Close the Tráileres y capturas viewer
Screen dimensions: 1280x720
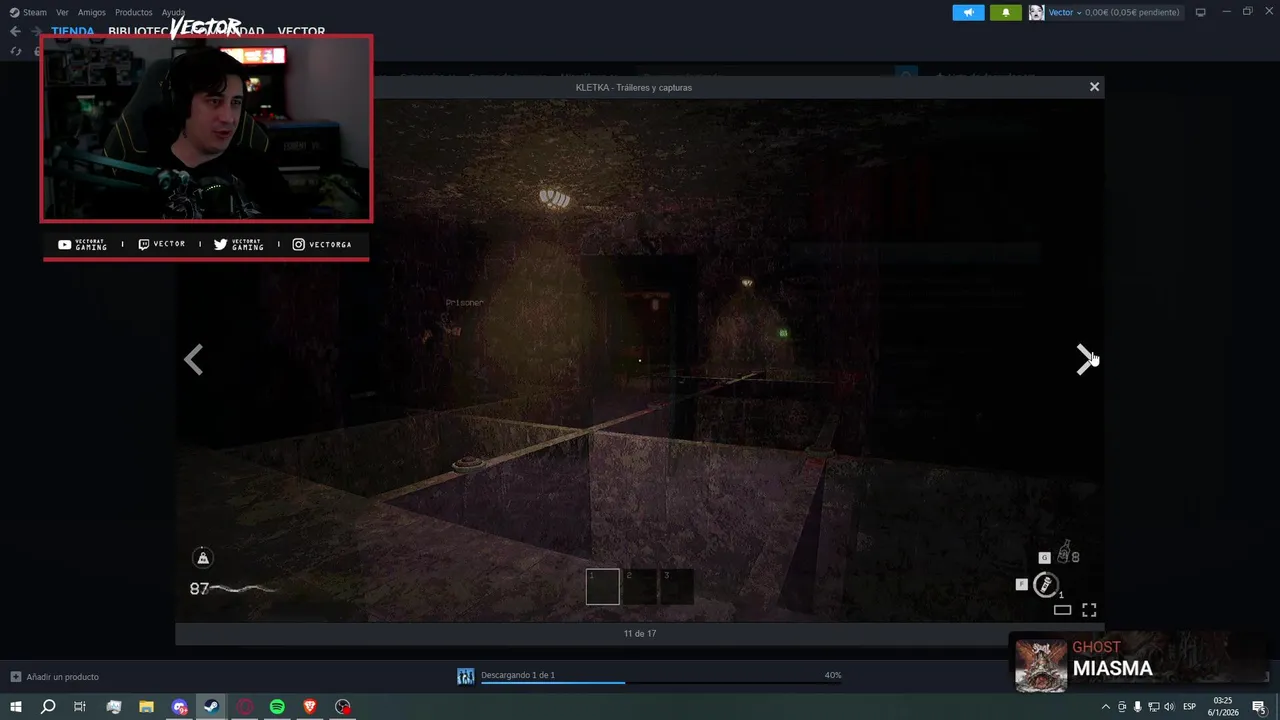(x=1094, y=87)
